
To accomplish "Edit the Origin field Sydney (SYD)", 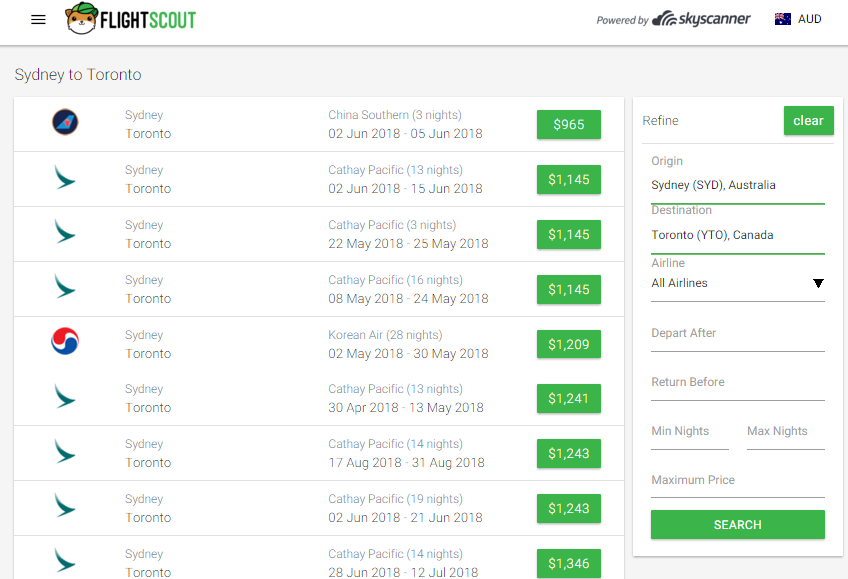I will pos(738,185).
